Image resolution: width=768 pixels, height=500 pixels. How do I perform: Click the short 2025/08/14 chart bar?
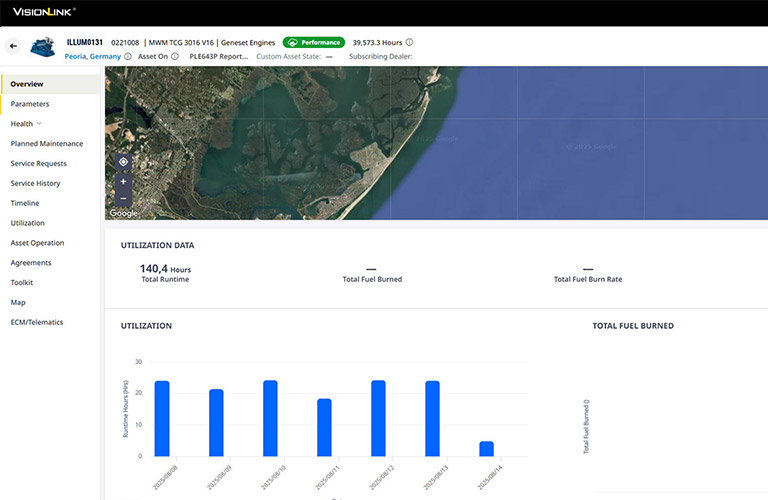tap(486, 449)
